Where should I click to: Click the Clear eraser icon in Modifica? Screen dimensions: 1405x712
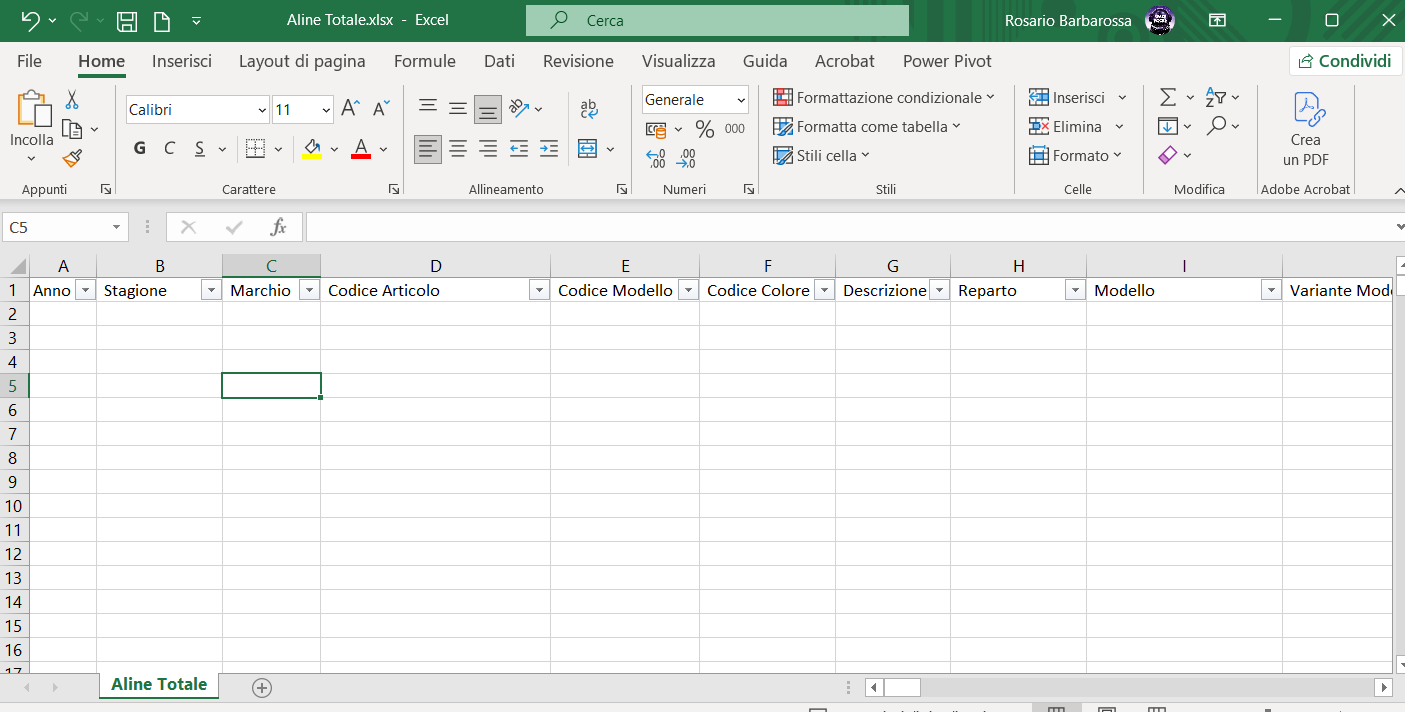click(x=1168, y=155)
